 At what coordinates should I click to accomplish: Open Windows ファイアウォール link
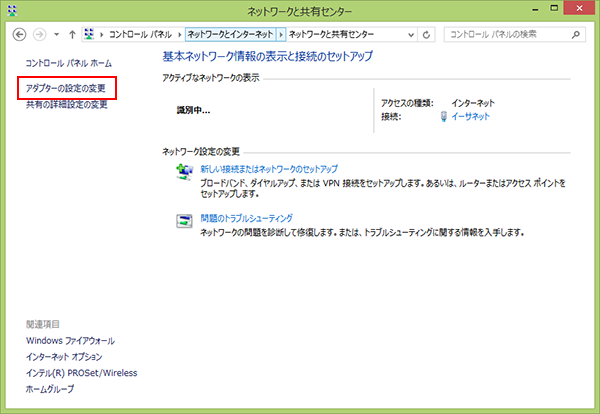point(70,341)
